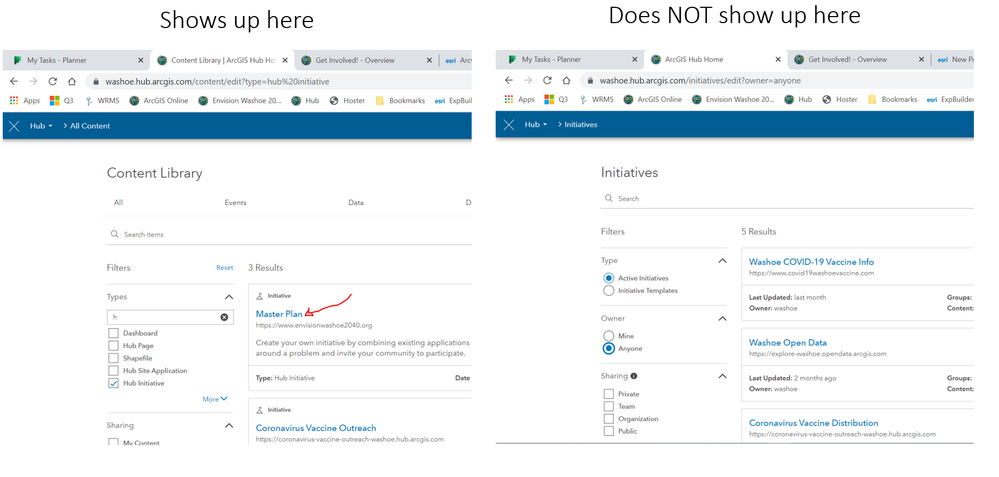Open the Master Plan initiative link
This screenshot has height=477, width=999.
279,314
